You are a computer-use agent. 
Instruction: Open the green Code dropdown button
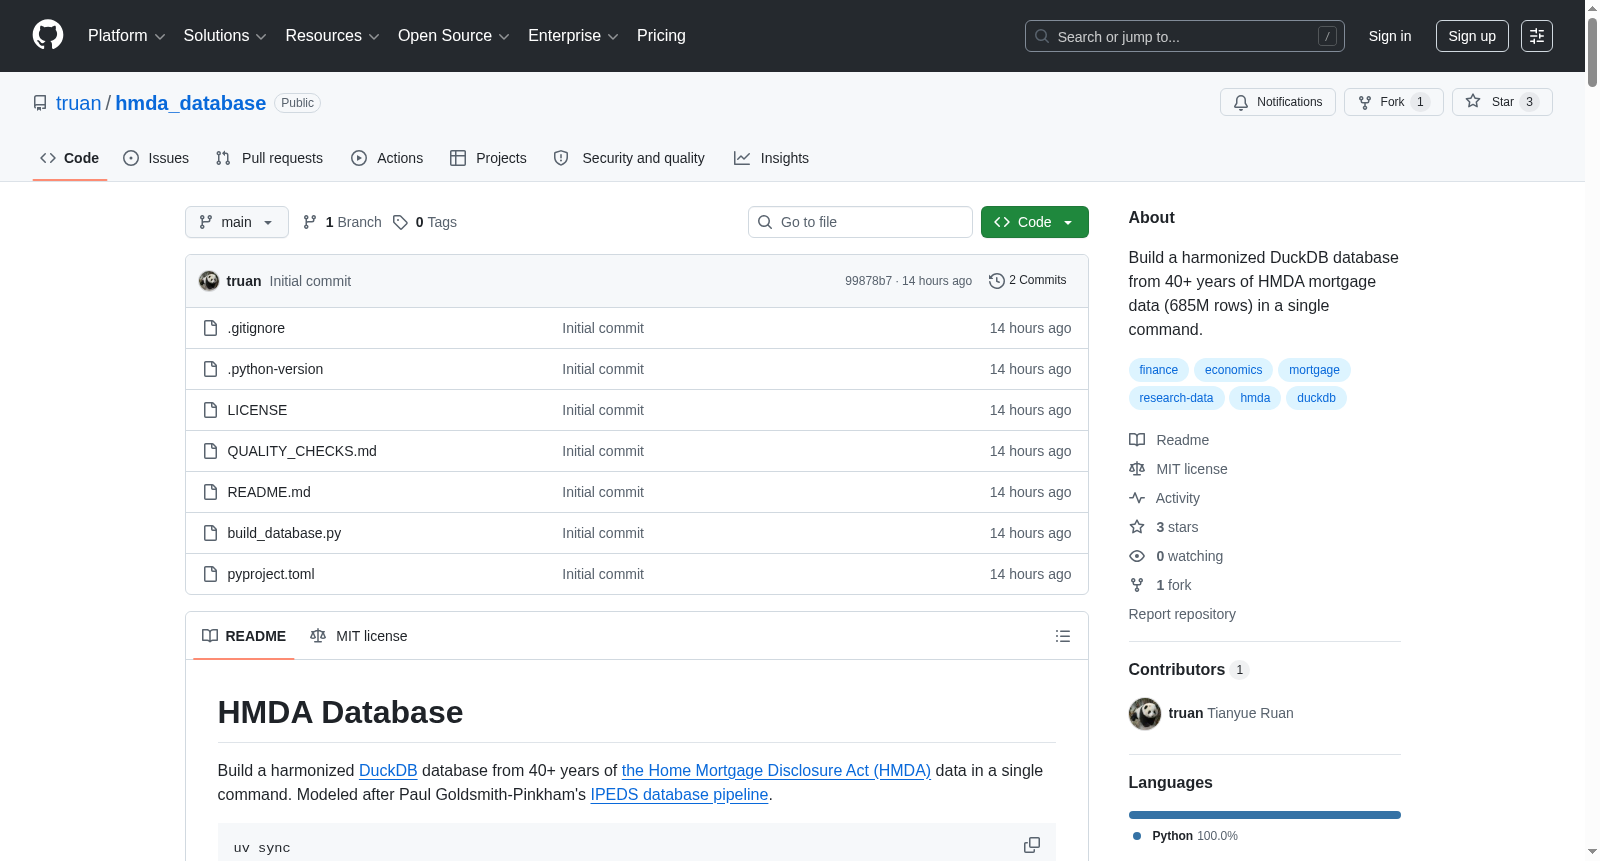coord(1035,222)
